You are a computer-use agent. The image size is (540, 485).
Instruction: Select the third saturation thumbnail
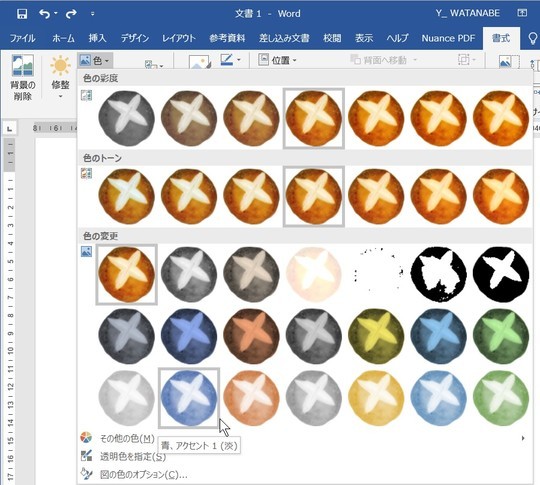pyautogui.click(x=251, y=118)
